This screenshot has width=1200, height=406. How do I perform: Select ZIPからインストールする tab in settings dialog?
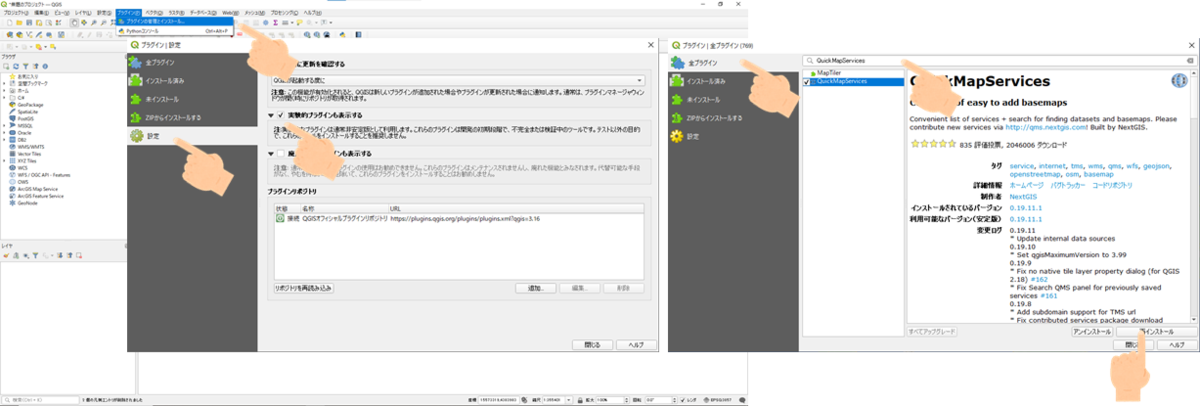(x=190, y=117)
